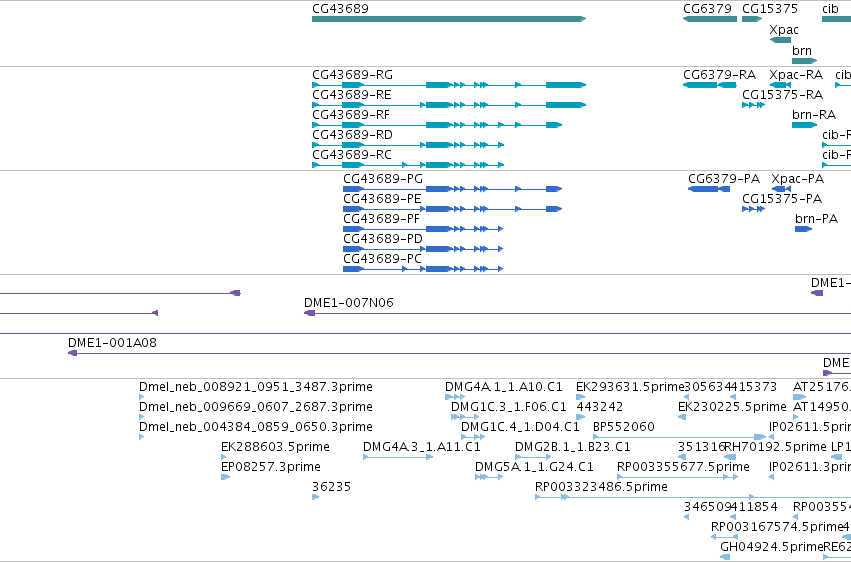This screenshot has width=851, height=562.
Task: Click the 415373 feature label
Action: click(x=754, y=387)
